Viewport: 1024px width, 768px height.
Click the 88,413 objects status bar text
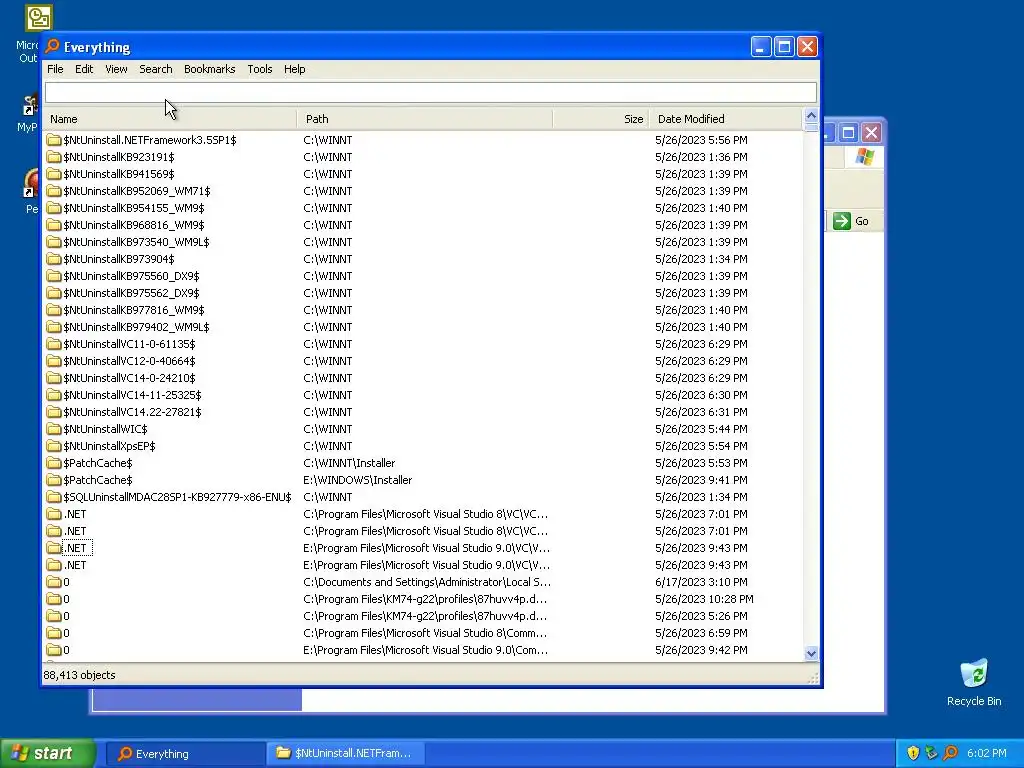point(79,675)
